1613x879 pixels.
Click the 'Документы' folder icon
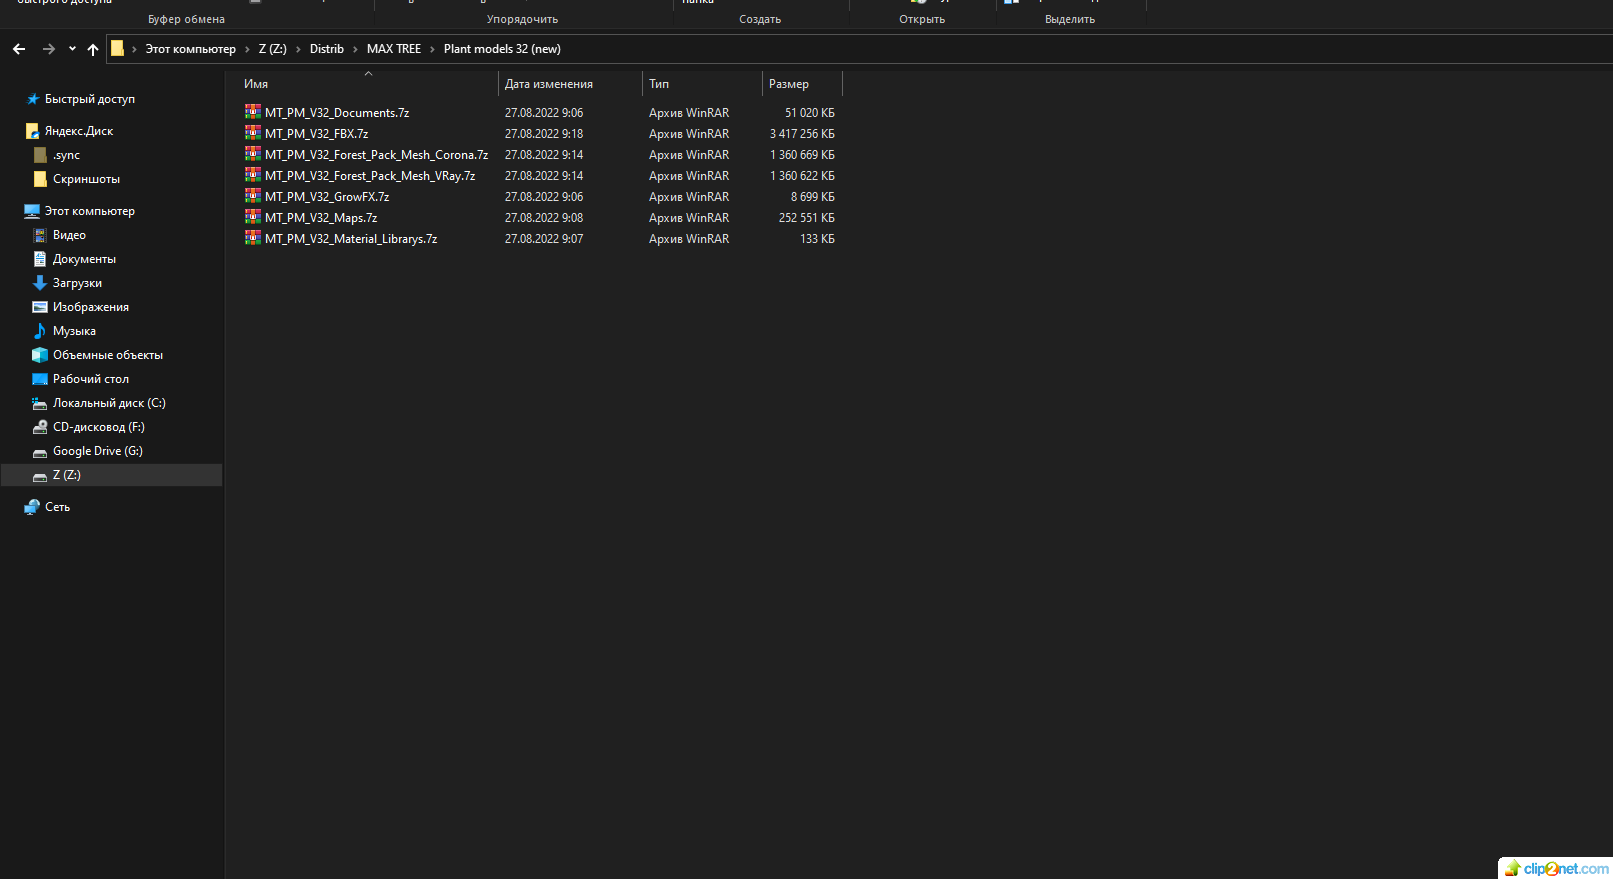coord(40,259)
